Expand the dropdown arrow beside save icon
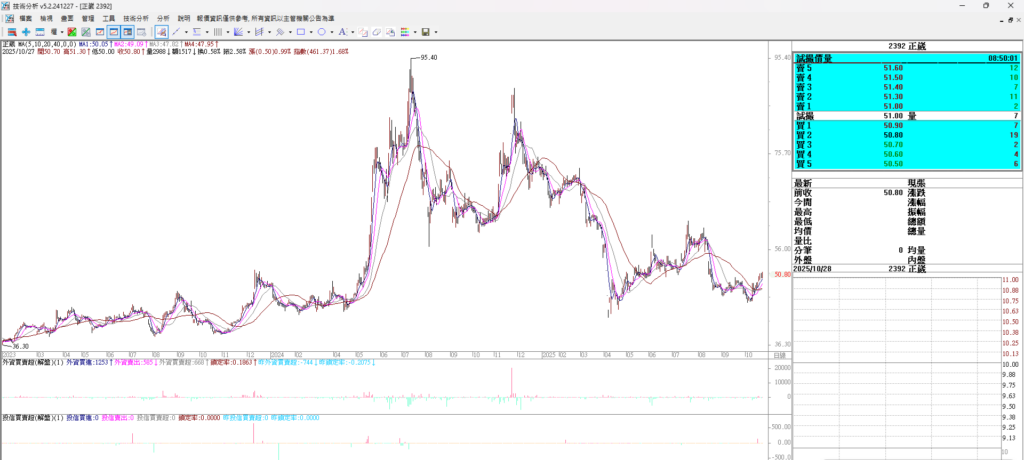 pos(436,32)
